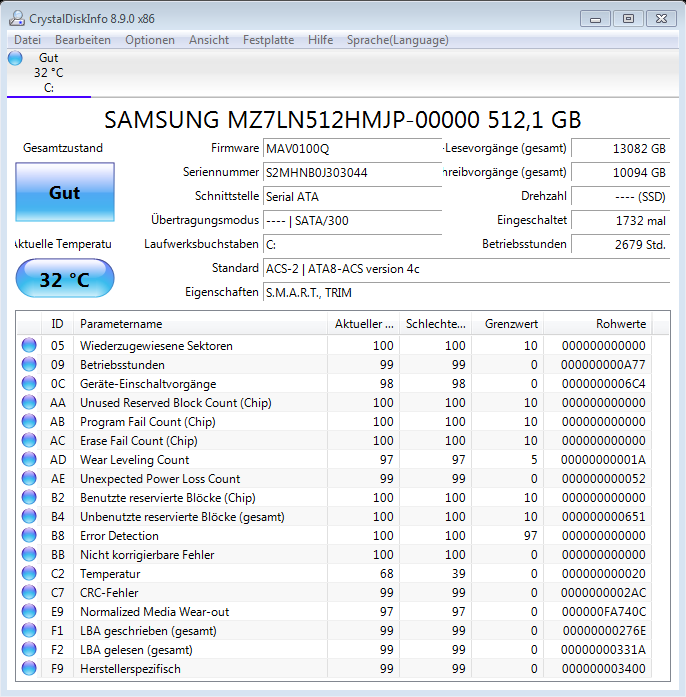The image size is (686, 697).
Task: Minimize the CrystalDiskInfo window
Action: click(595, 19)
